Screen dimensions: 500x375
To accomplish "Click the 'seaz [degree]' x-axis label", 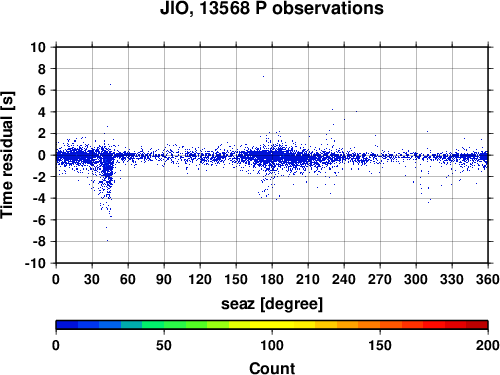I will point(272,304).
